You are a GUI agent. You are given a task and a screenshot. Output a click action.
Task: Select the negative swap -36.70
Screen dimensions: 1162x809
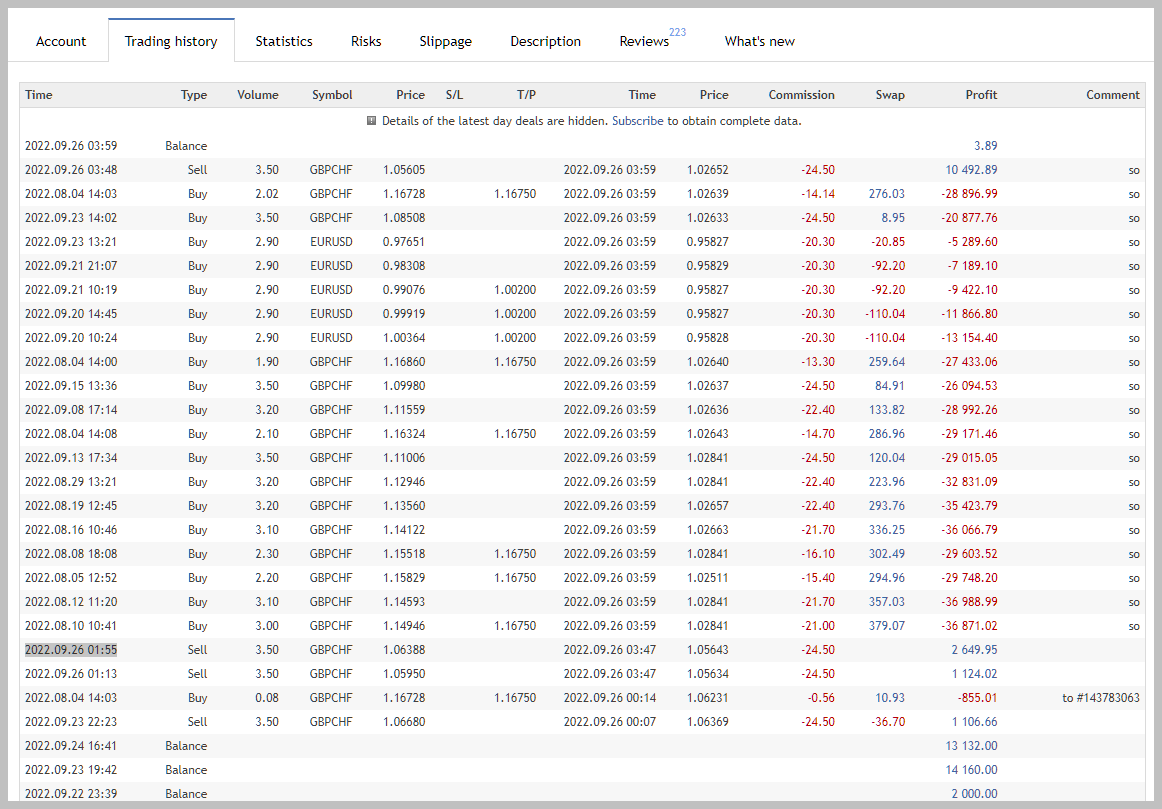tap(888, 722)
